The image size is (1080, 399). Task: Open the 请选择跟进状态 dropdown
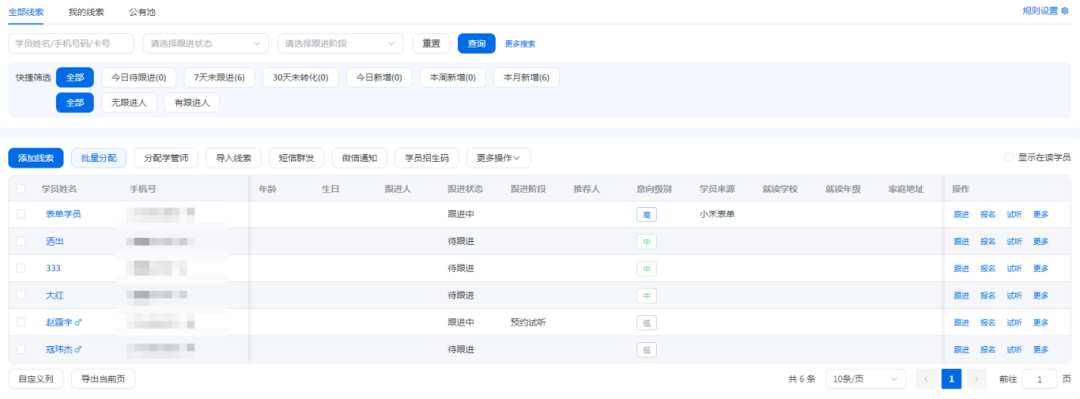(206, 43)
